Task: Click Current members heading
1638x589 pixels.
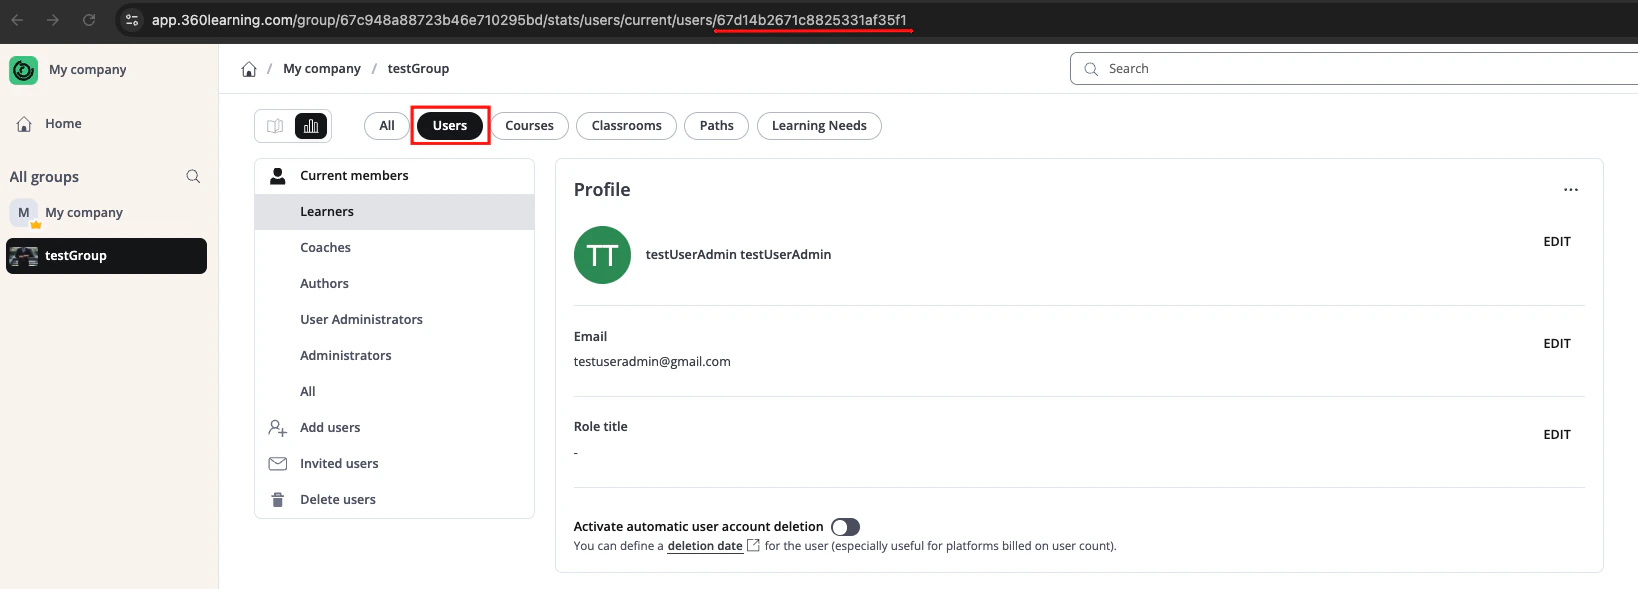Action: pyautogui.click(x=354, y=176)
